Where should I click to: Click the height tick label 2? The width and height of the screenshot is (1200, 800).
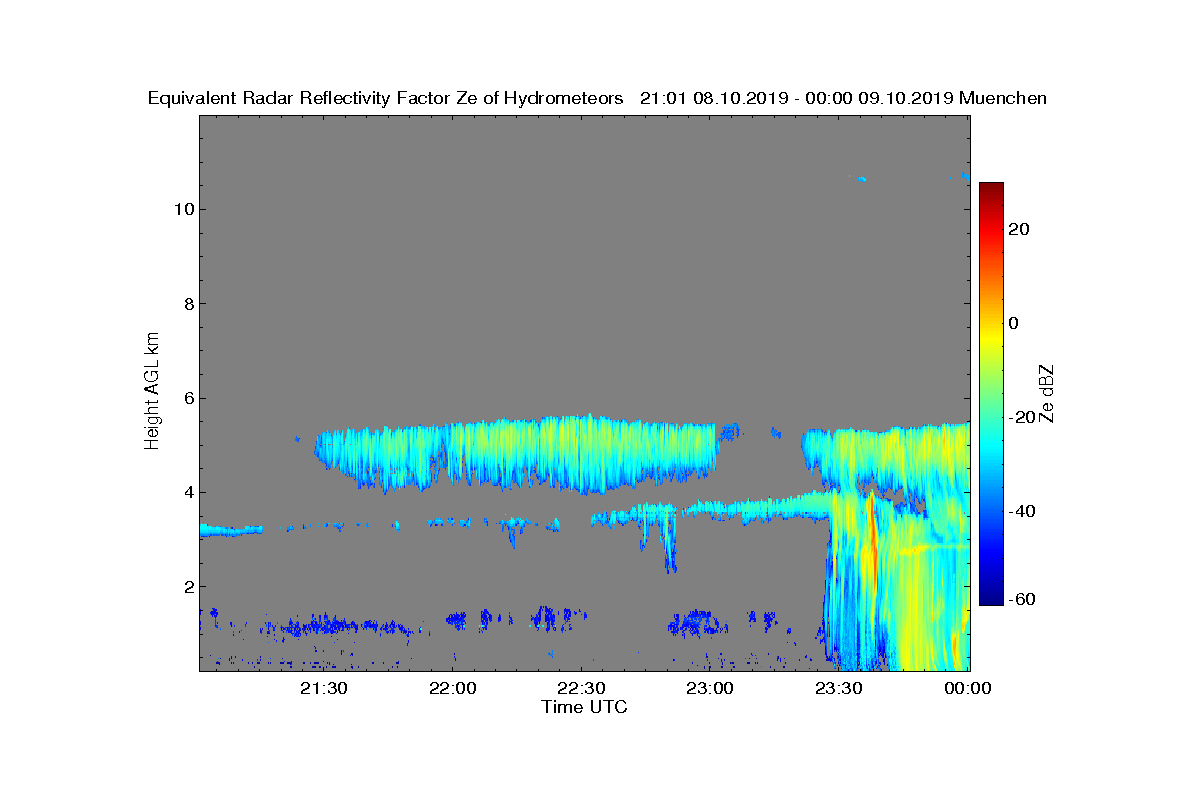[187, 587]
